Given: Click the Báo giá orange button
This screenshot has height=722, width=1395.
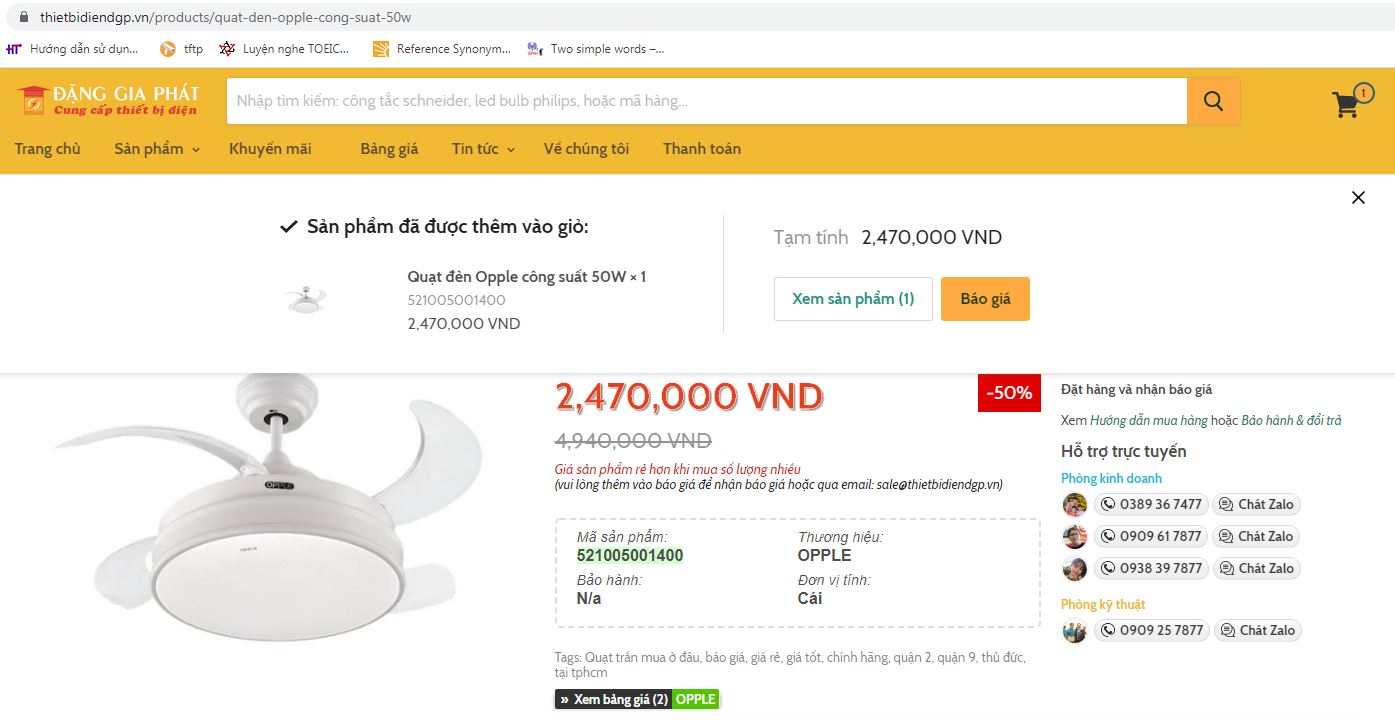Looking at the screenshot, I should click(x=985, y=299).
